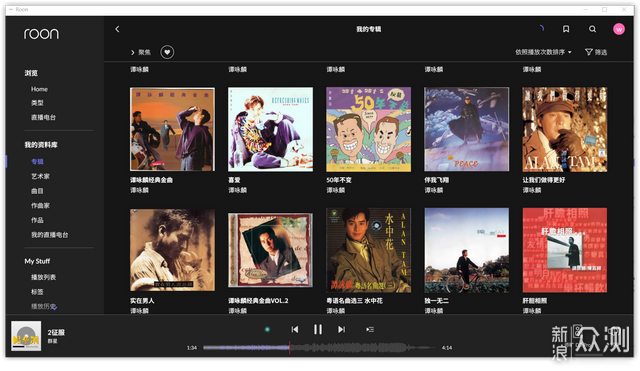This screenshot has width=640, height=371.
Task: Open 播放历史 history in sidebar
Action: (44, 306)
